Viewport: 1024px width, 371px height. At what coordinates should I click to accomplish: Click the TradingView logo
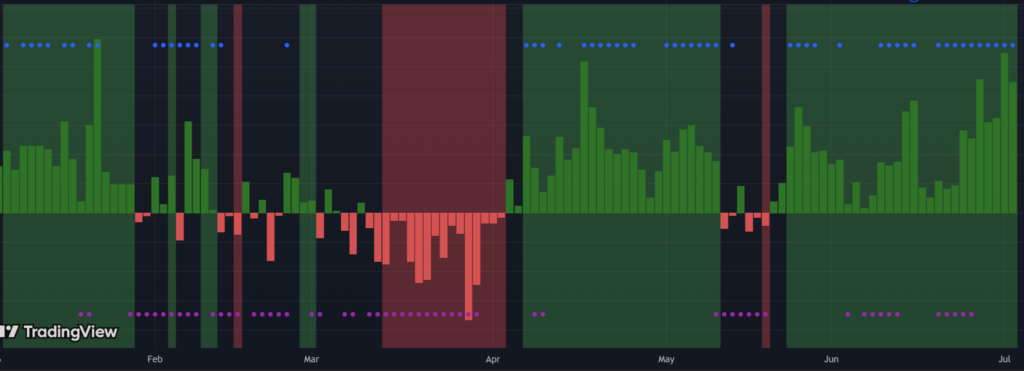(59, 332)
